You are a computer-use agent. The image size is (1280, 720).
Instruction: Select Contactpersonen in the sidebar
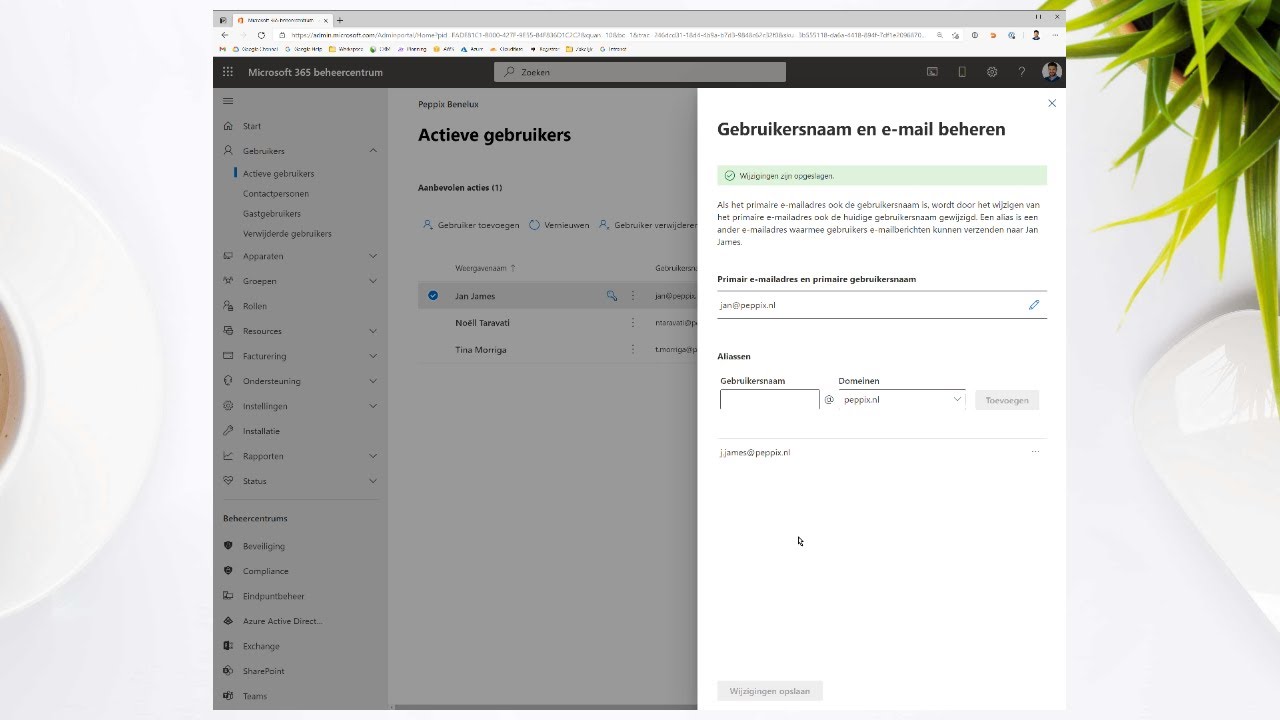276,194
